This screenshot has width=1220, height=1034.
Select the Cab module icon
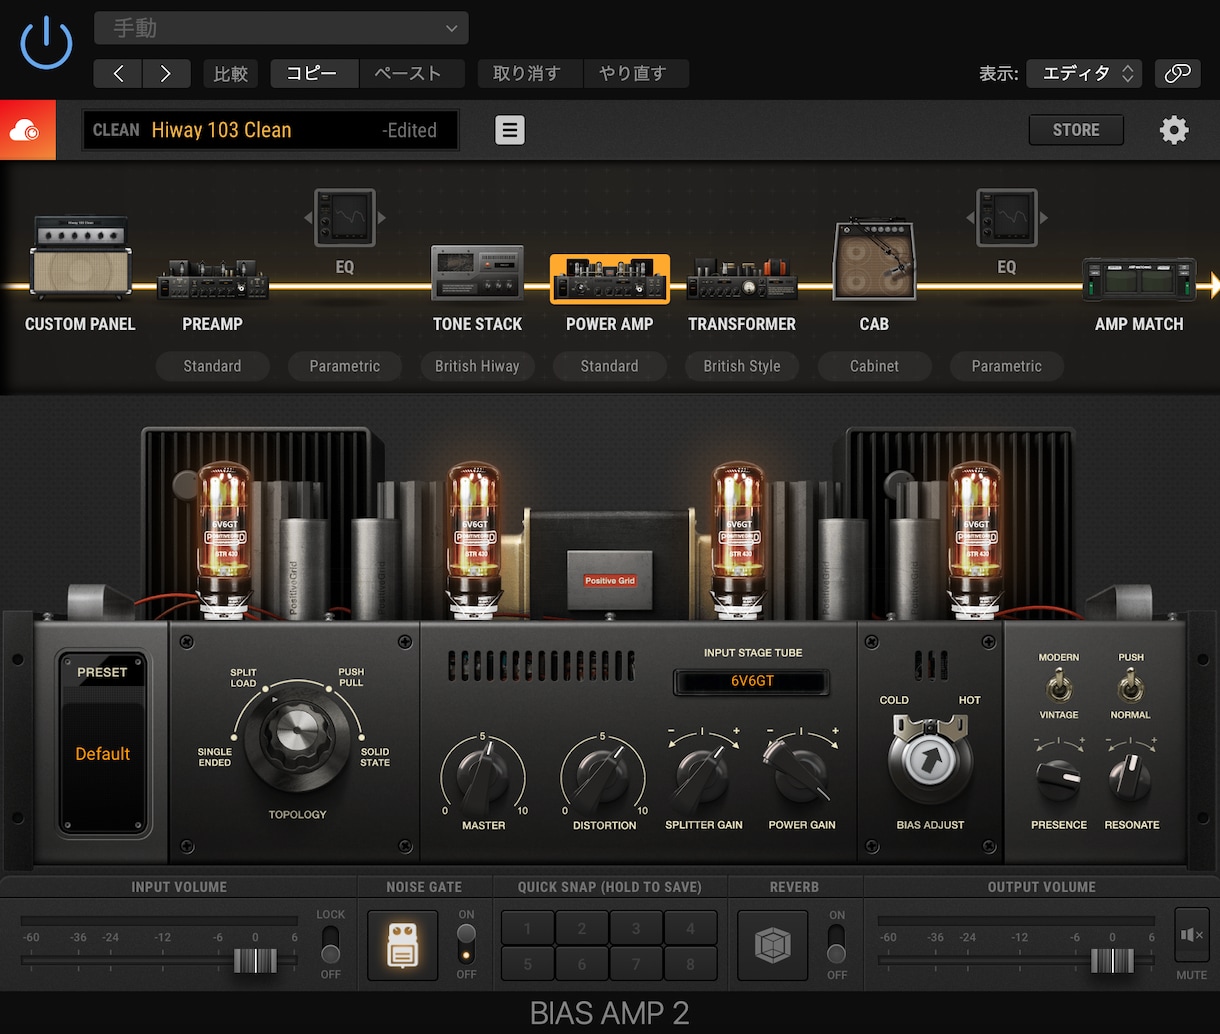pos(875,259)
